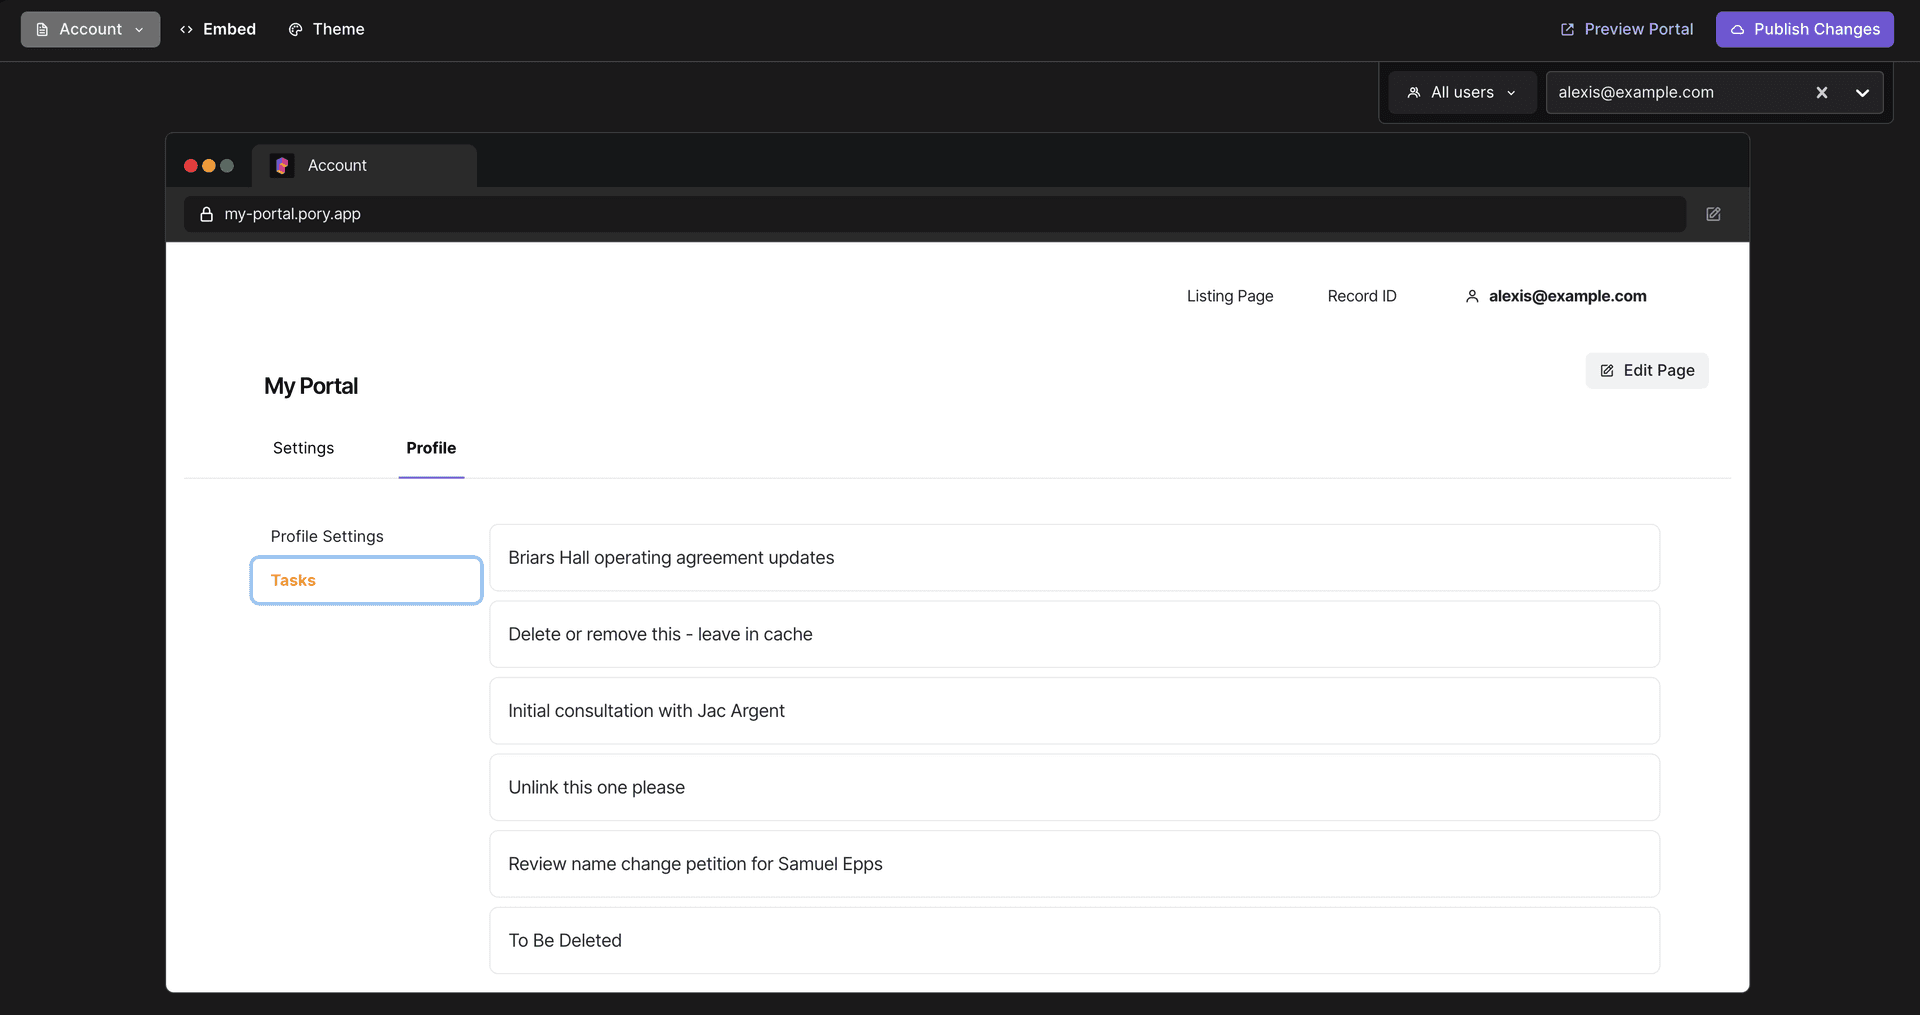Select Tasks in sidebar
Viewport: 1920px width, 1015px height.
(x=366, y=580)
